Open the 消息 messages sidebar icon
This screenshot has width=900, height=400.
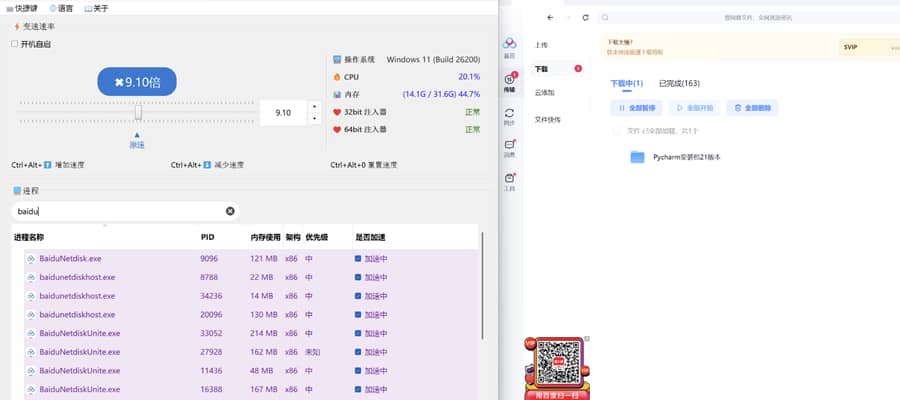[509, 149]
